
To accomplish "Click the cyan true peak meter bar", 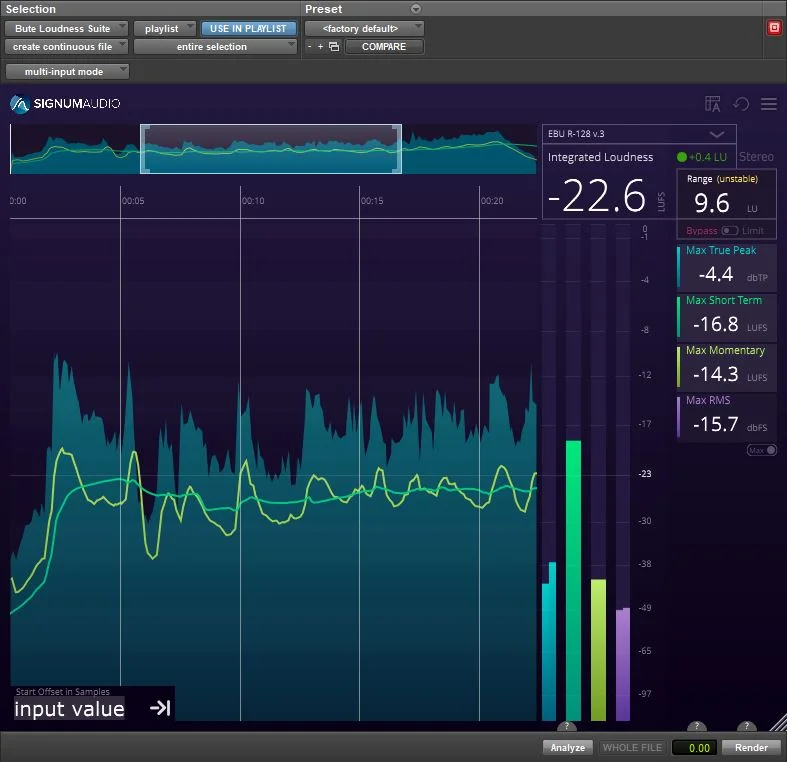I will [549, 641].
